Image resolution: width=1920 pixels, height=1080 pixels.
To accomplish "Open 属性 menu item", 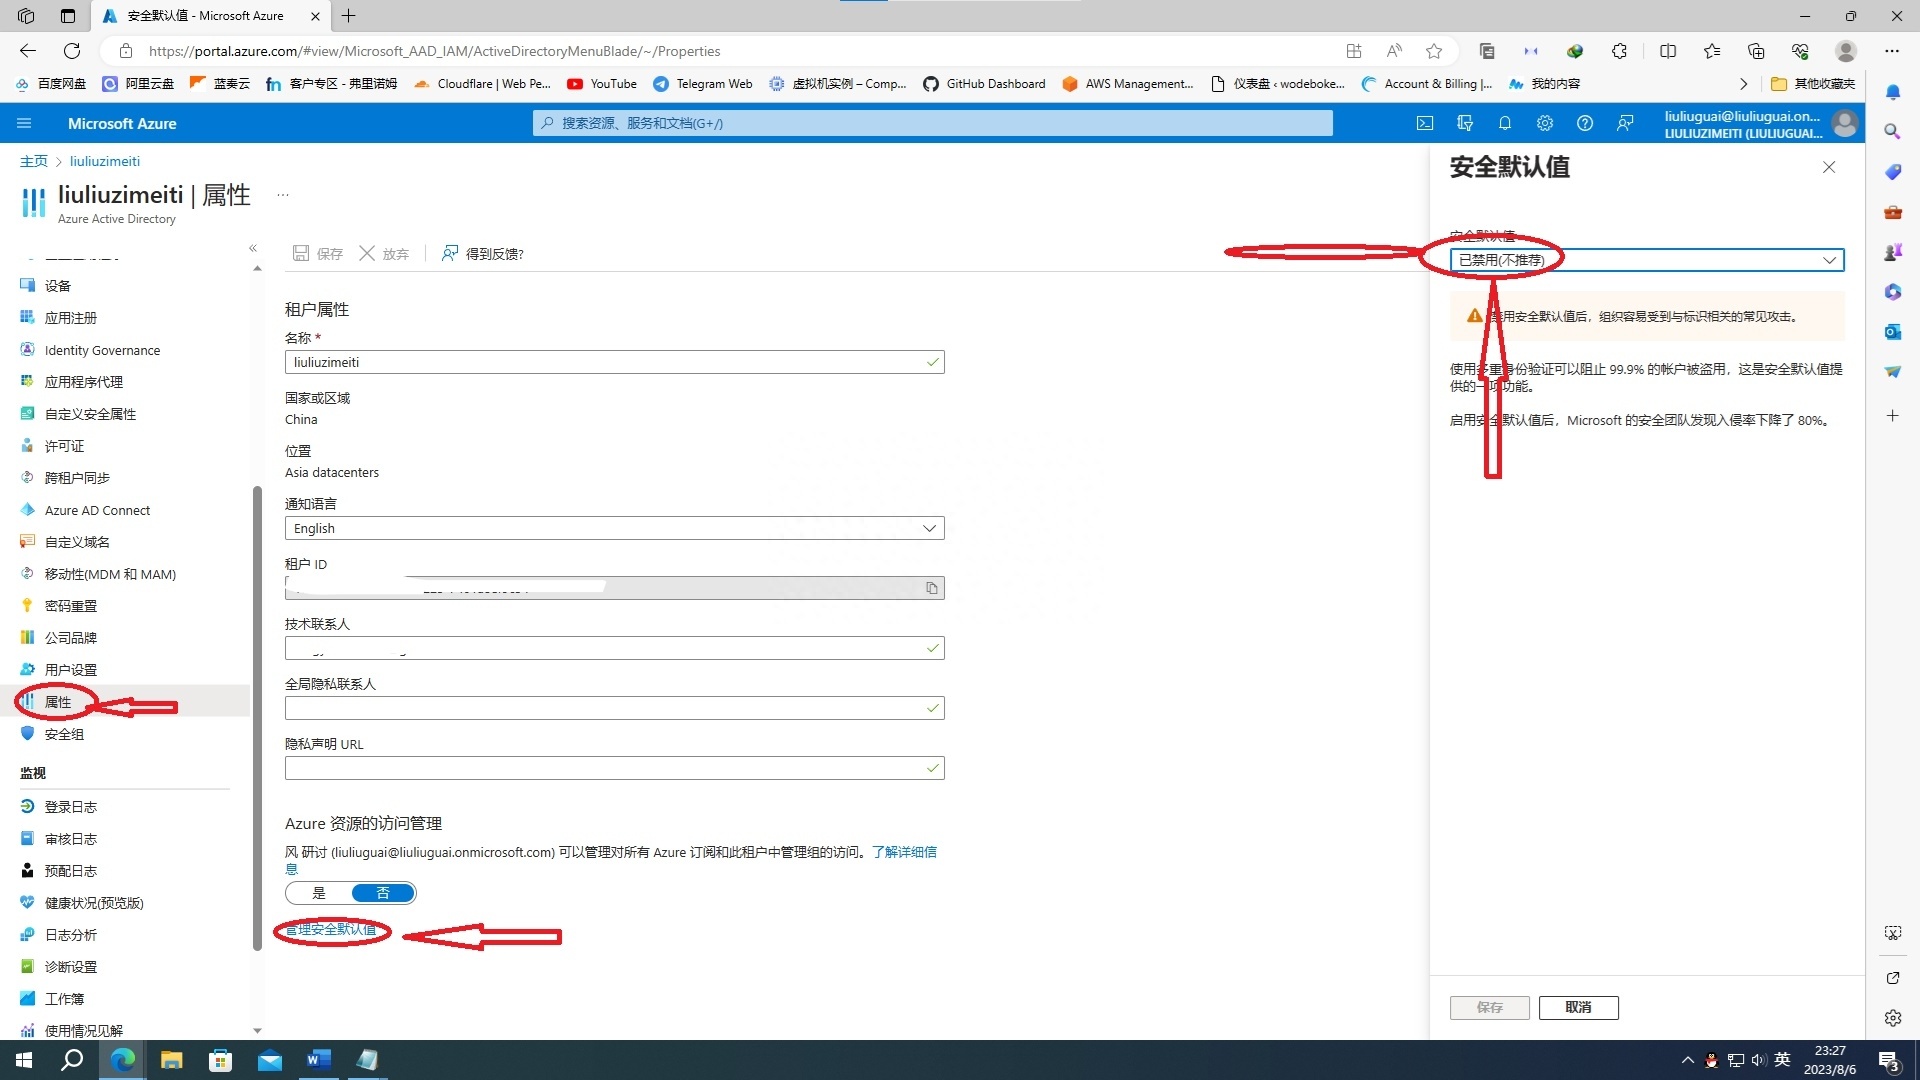I will pyautogui.click(x=58, y=702).
